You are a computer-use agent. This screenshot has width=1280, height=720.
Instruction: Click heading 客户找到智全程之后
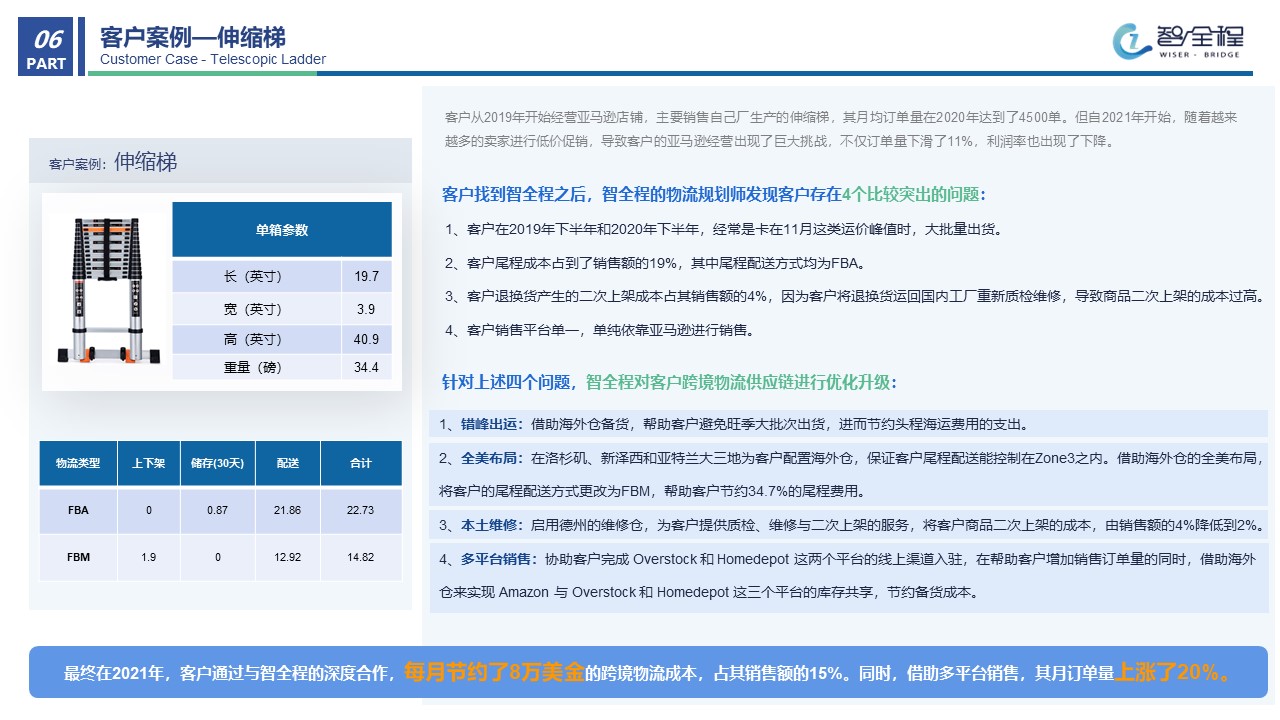pos(714,194)
